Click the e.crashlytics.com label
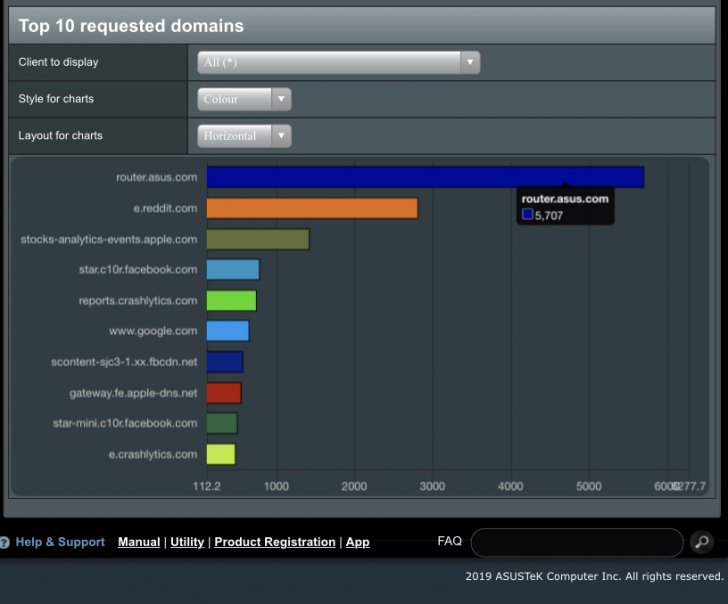Viewport: 728px width, 604px height. (x=153, y=454)
